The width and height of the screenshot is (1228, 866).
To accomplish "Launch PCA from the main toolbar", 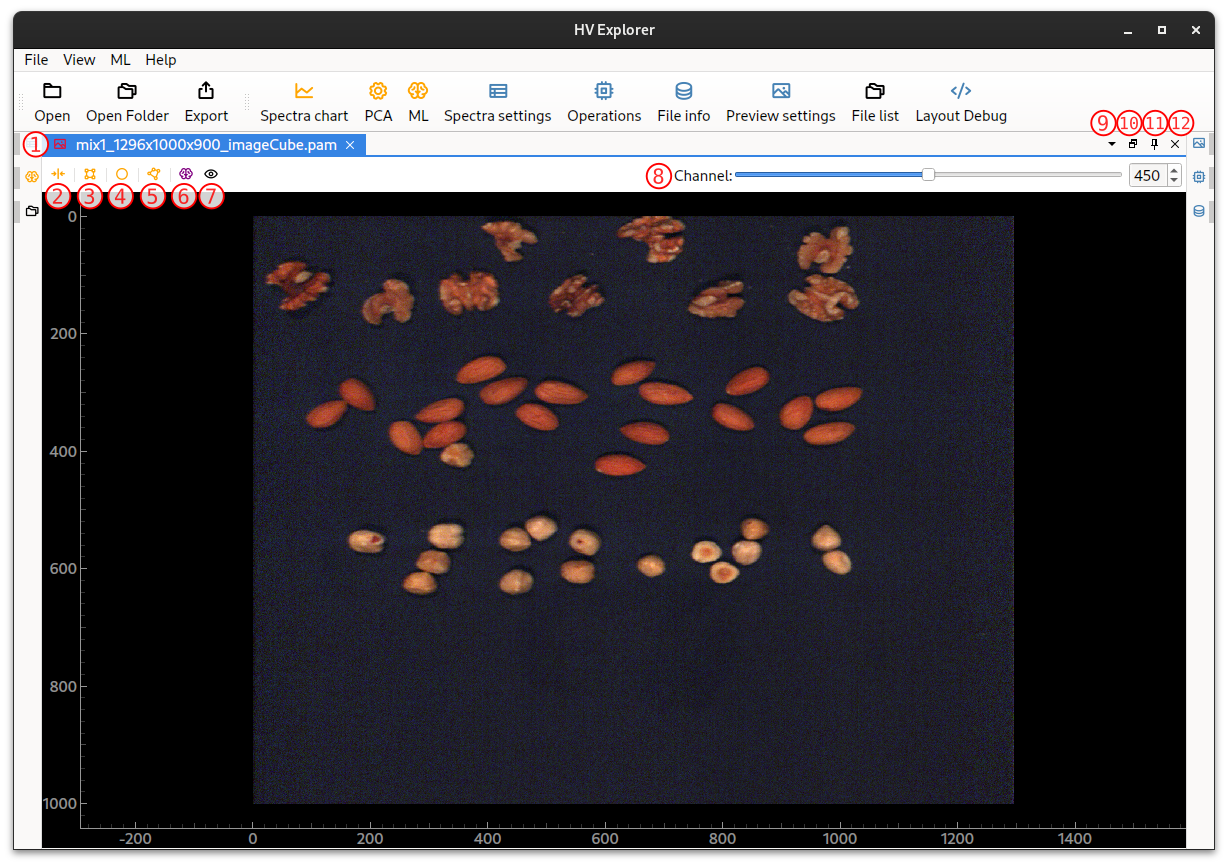I will [x=378, y=103].
